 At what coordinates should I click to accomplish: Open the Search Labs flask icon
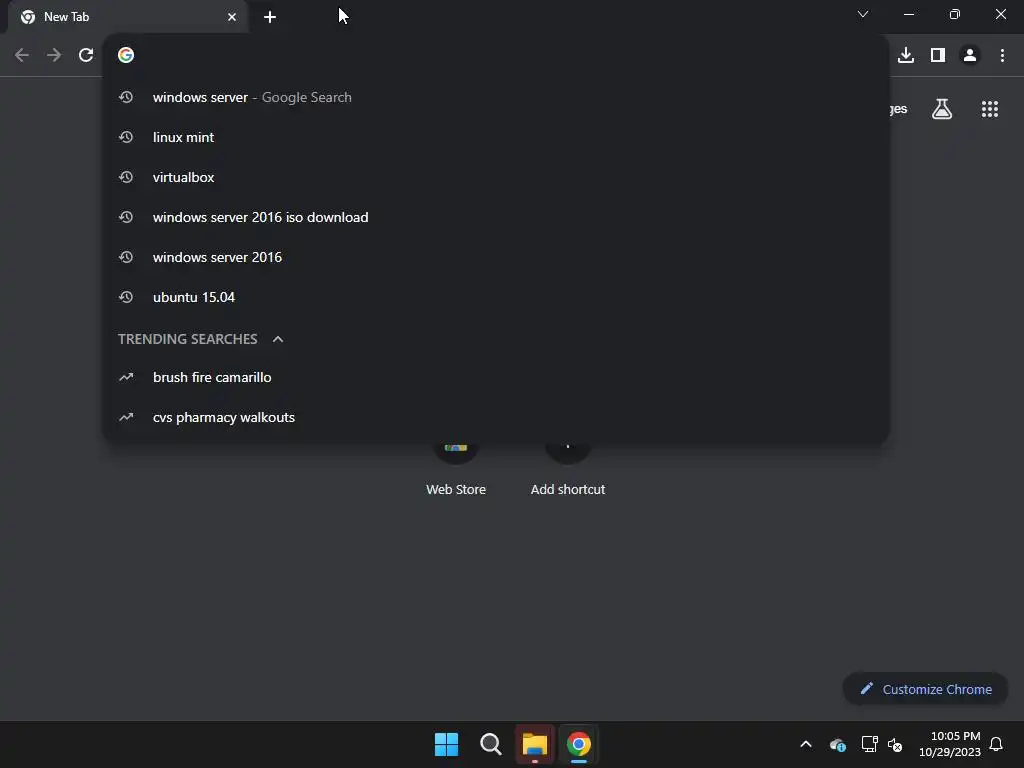[x=942, y=109]
